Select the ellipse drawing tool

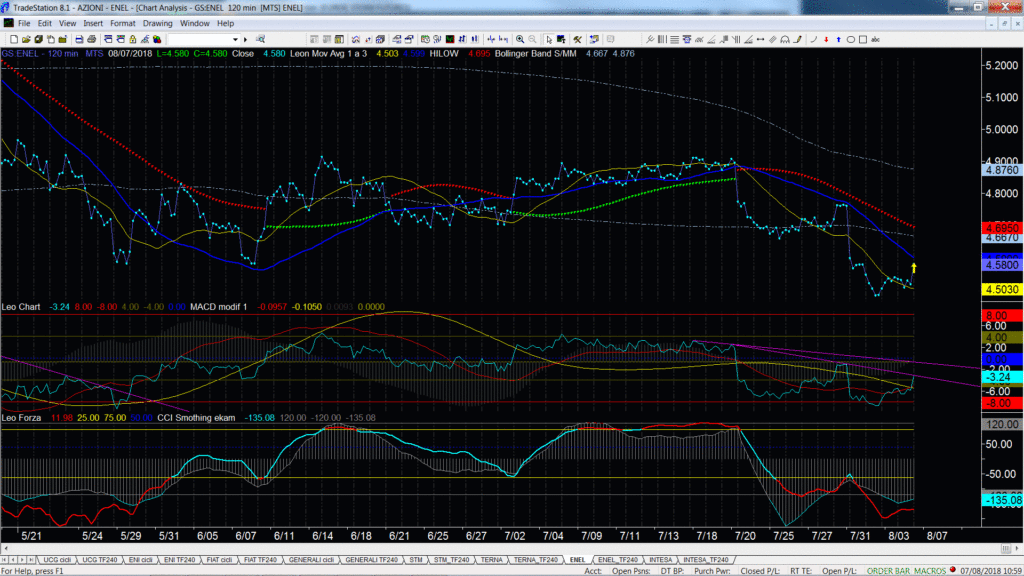click(850, 39)
